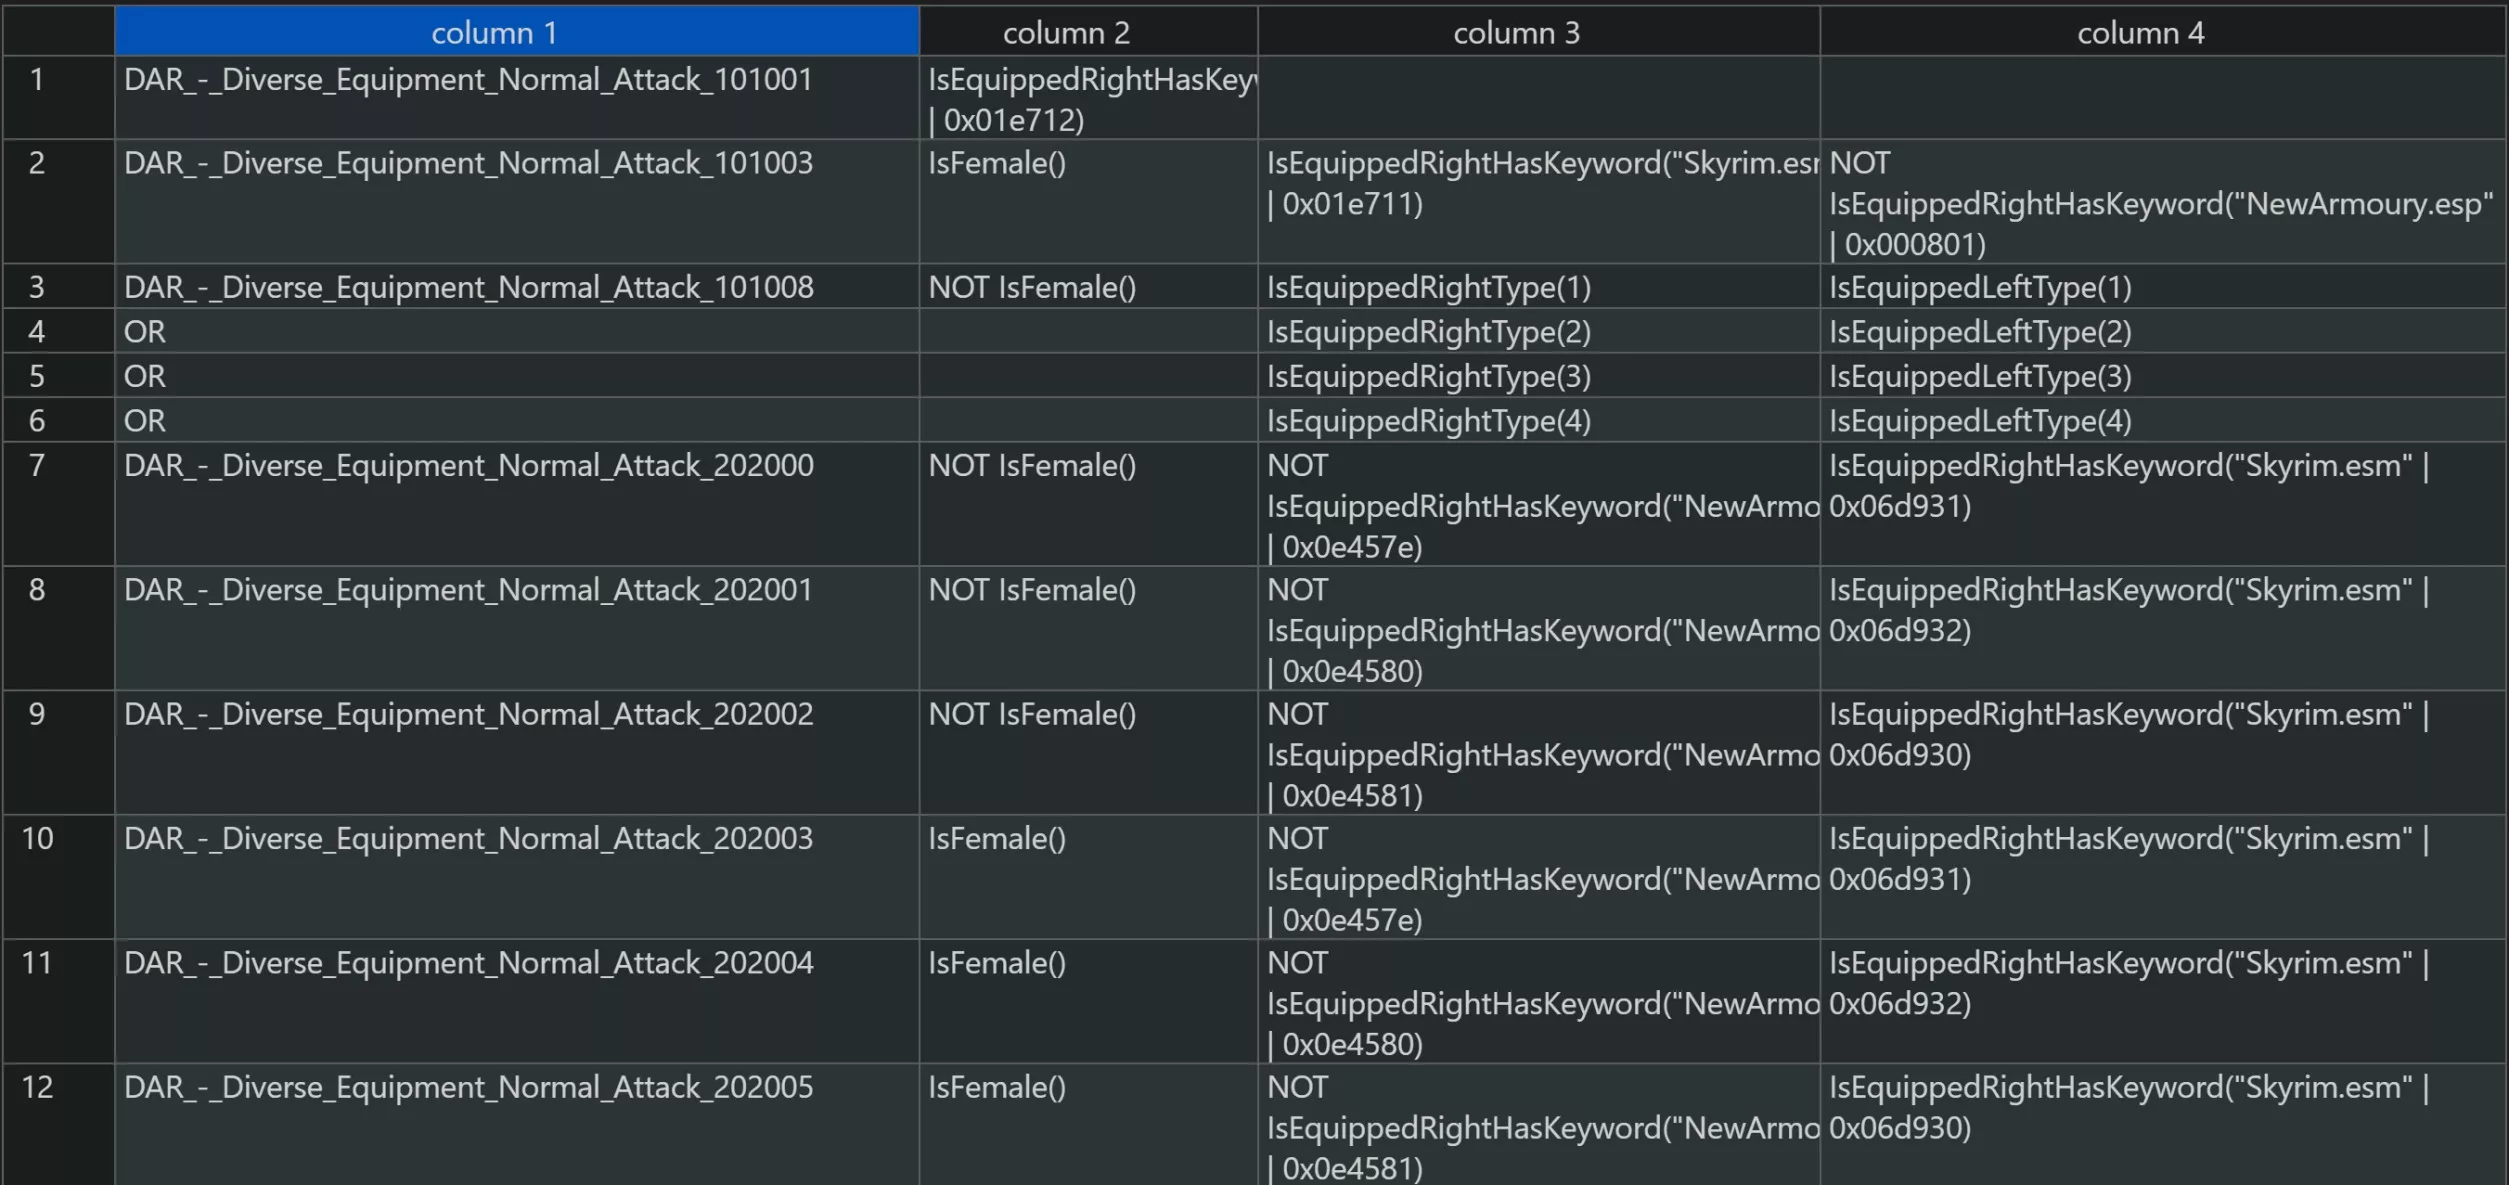The width and height of the screenshot is (2509, 1185).
Task: Select row header number 10
Action: [58, 877]
